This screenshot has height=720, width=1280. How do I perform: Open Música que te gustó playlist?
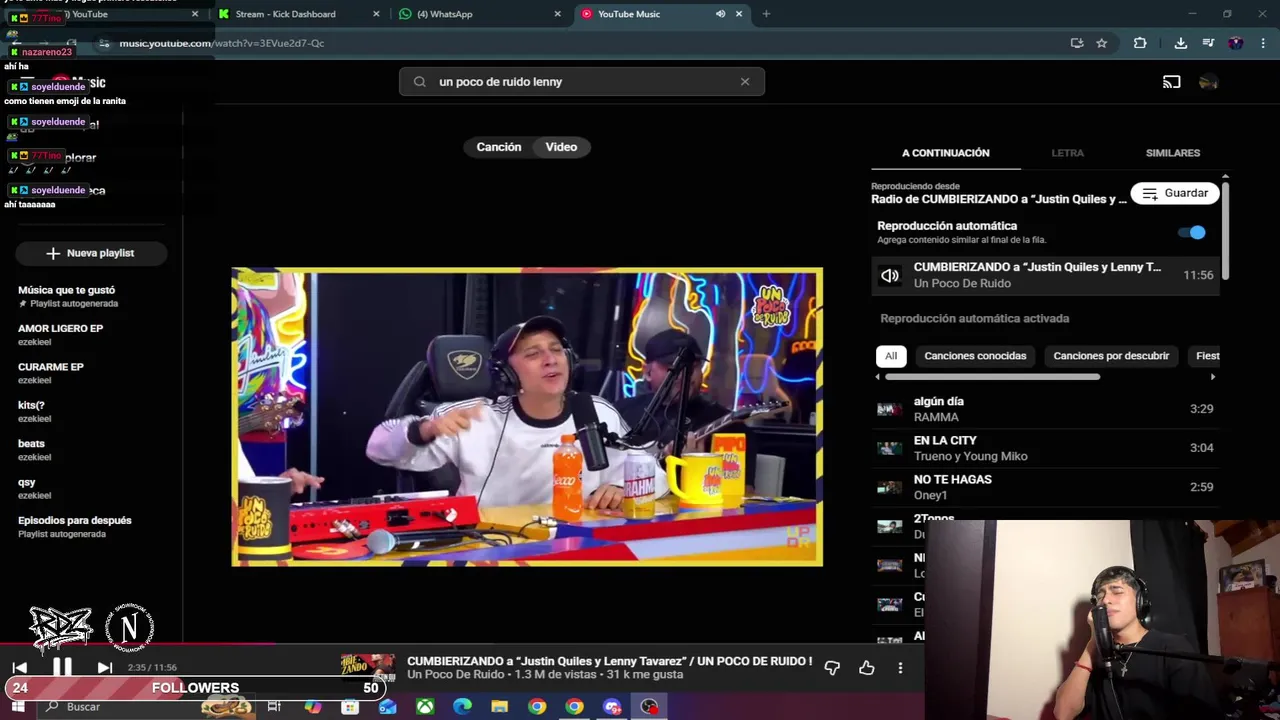(67, 296)
